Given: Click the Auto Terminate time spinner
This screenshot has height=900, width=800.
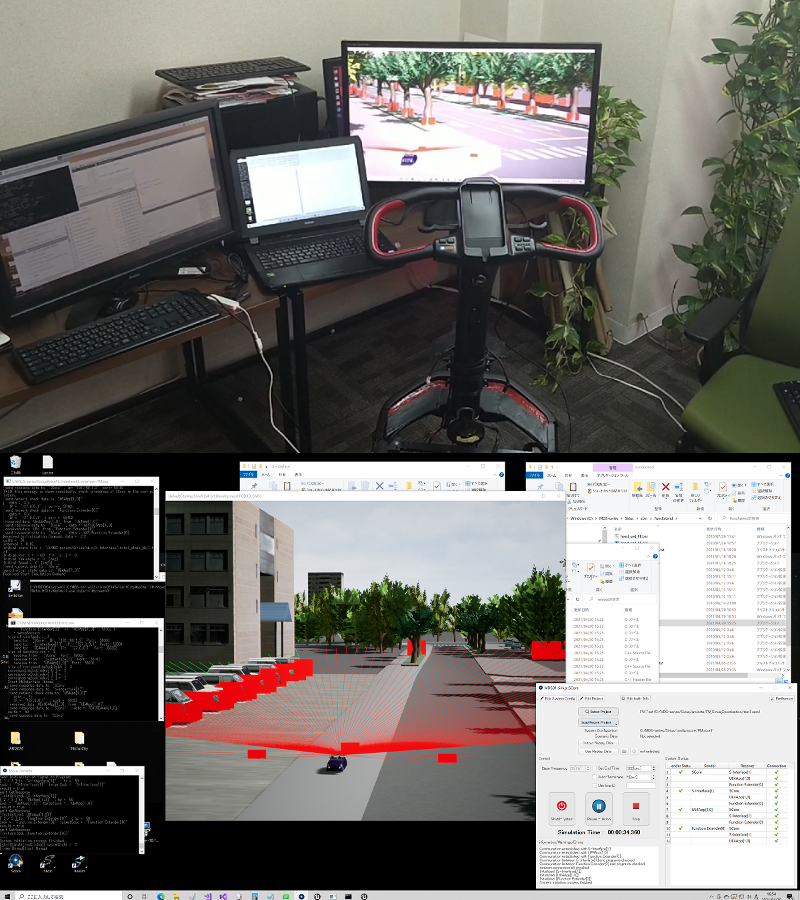Looking at the screenshot, I should point(653,776).
